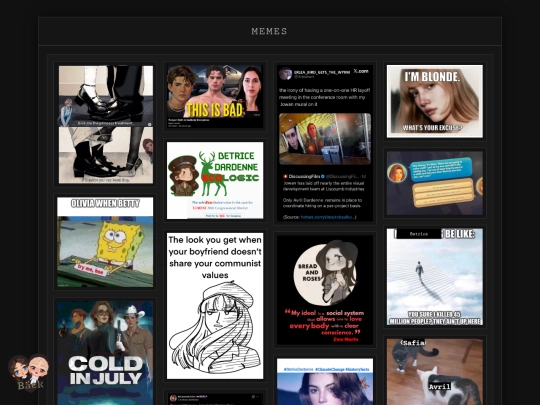Screen dimensions: 540x405
Task: Open the 'Bread and Roses' quote image
Action: (x=325, y=290)
